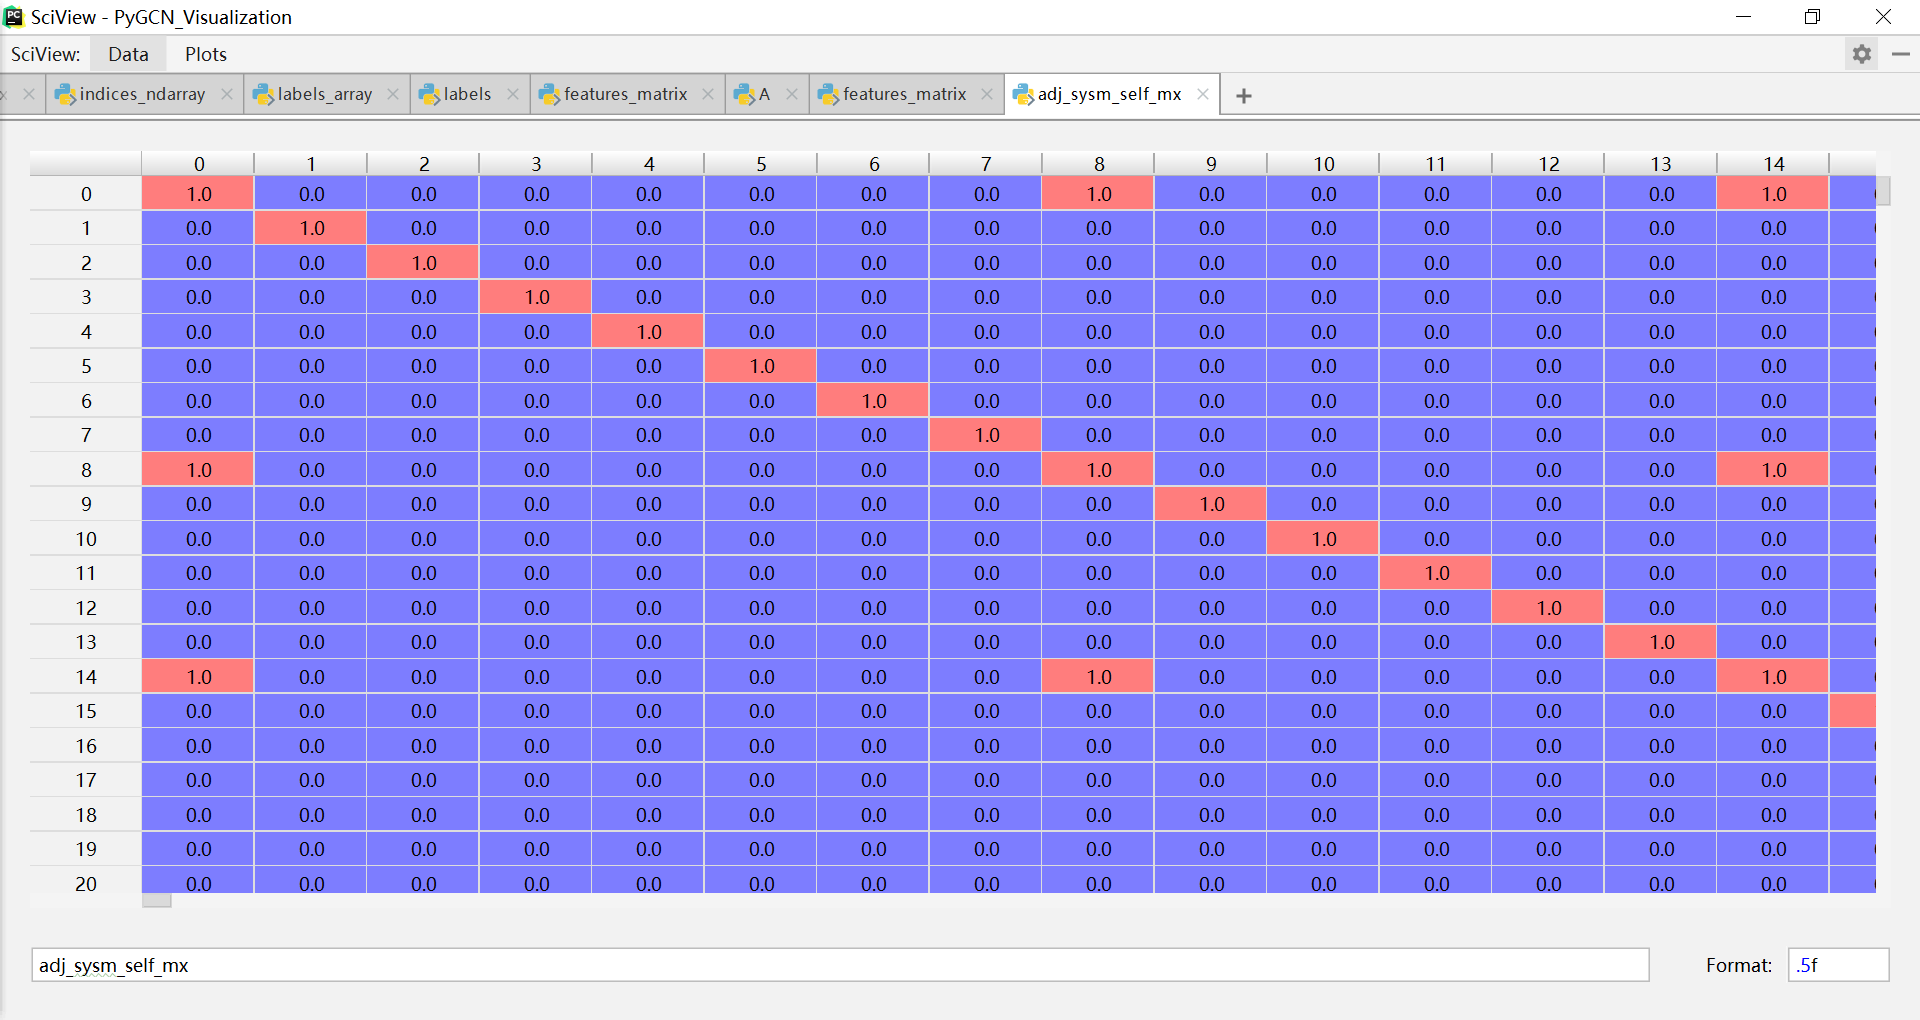The height and width of the screenshot is (1020, 1920).
Task: Click the 0.0 cell at row 19, column 13
Action: tap(1661, 849)
